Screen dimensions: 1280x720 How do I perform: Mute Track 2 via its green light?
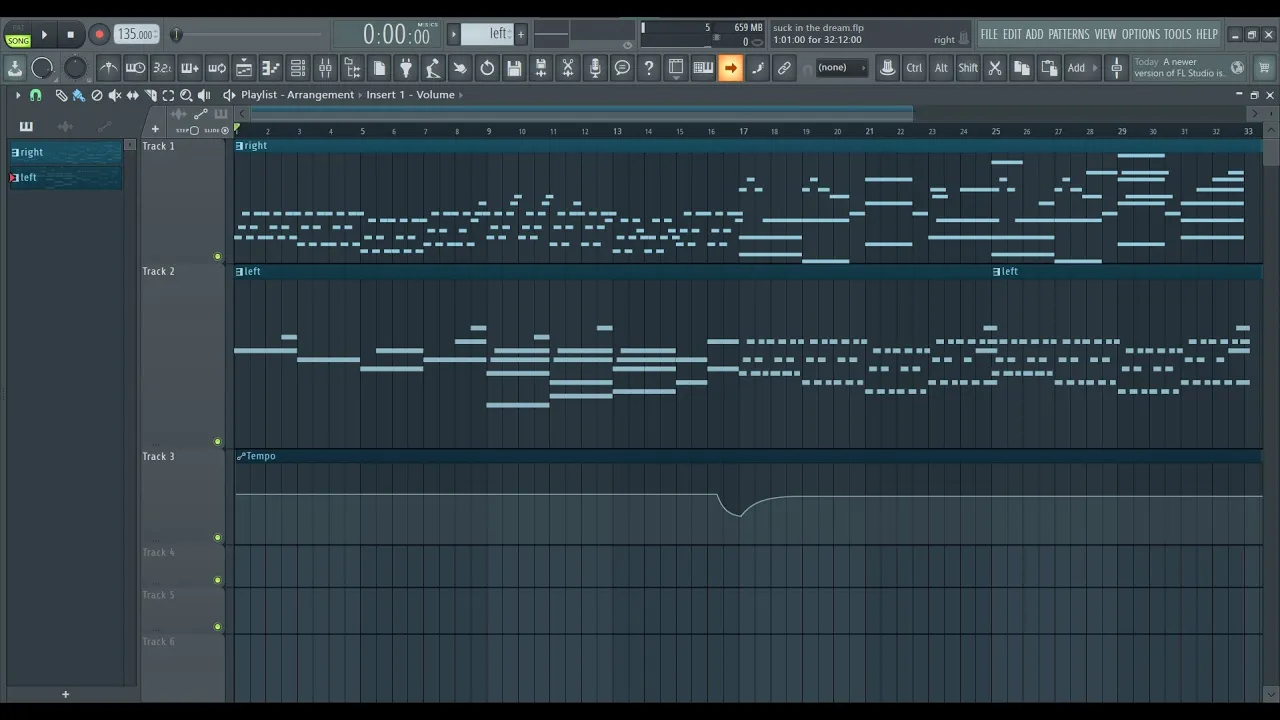coord(218,442)
